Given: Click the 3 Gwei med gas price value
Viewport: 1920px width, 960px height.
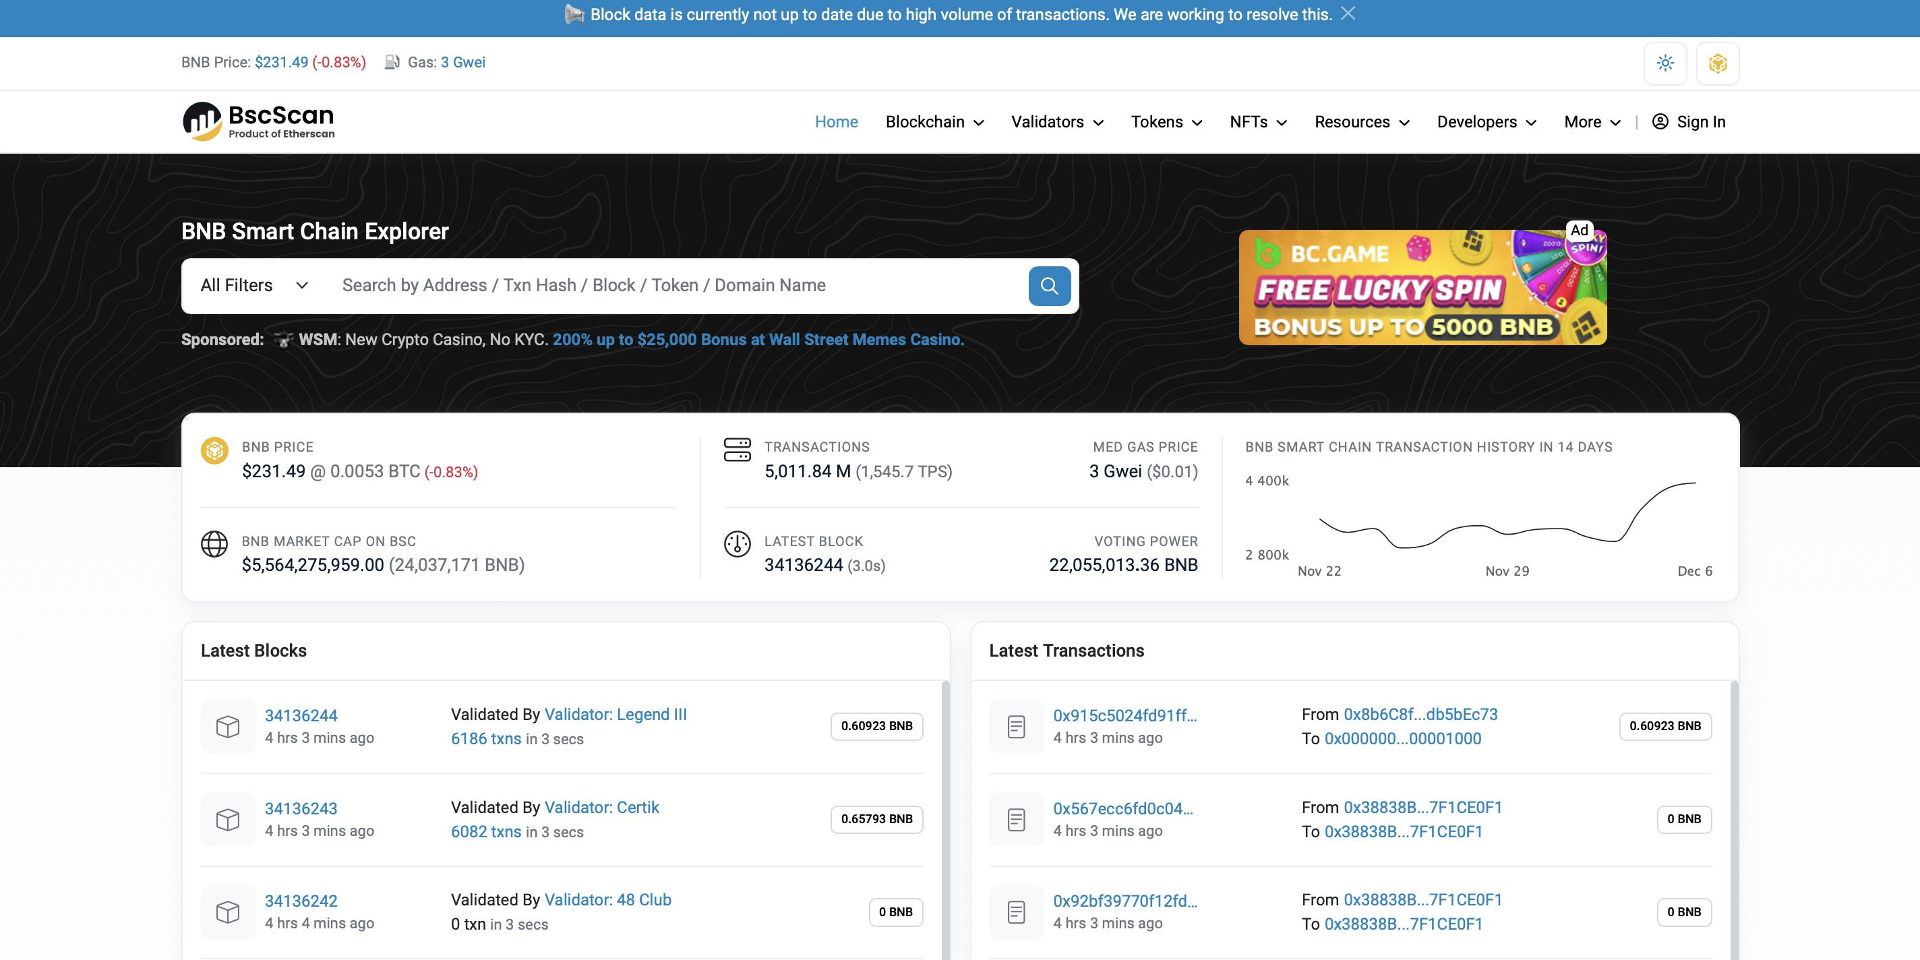Looking at the screenshot, I should pos(1116,472).
